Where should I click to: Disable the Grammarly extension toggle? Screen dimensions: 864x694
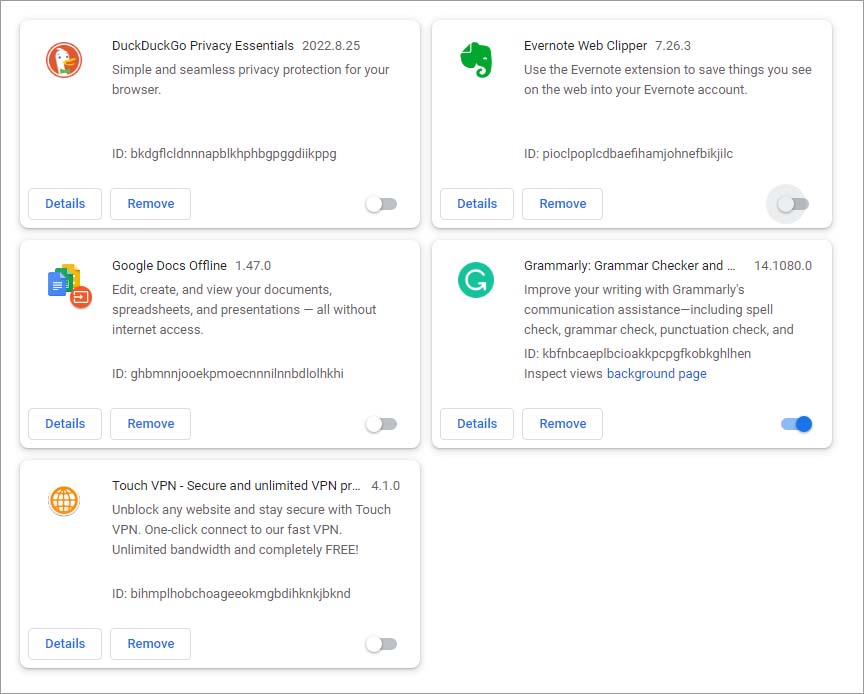point(797,424)
